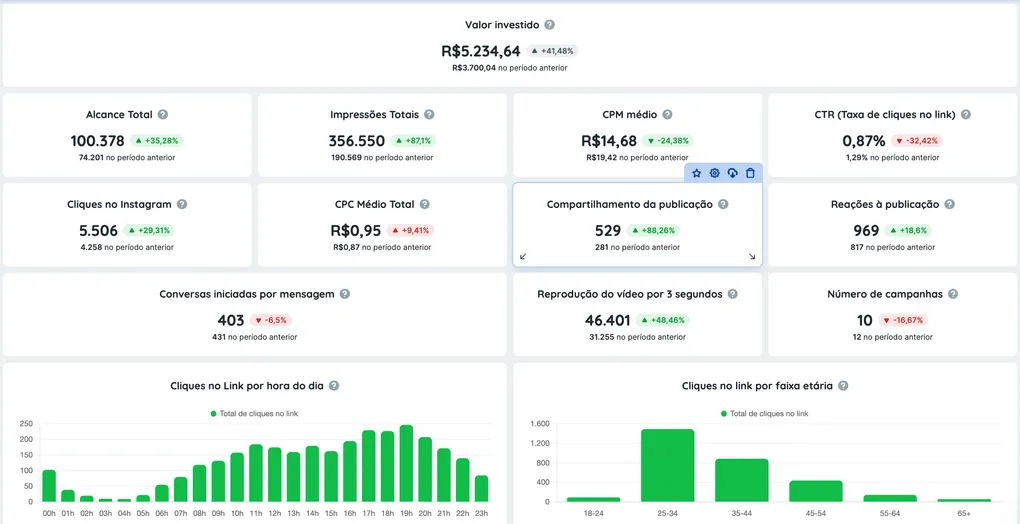Click the +29,31% badge on Cliques no Instagram
Viewport: 1020px width, 524px height.
pyautogui.click(x=150, y=230)
